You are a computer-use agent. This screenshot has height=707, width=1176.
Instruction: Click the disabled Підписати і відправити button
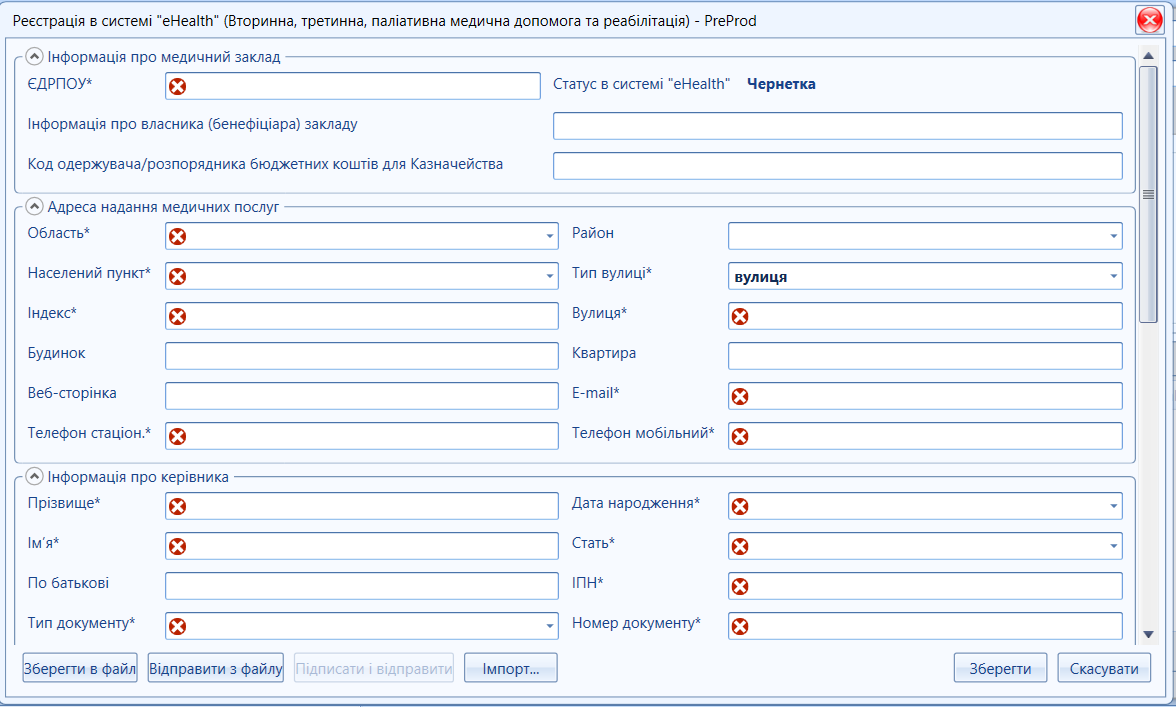[374, 668]
